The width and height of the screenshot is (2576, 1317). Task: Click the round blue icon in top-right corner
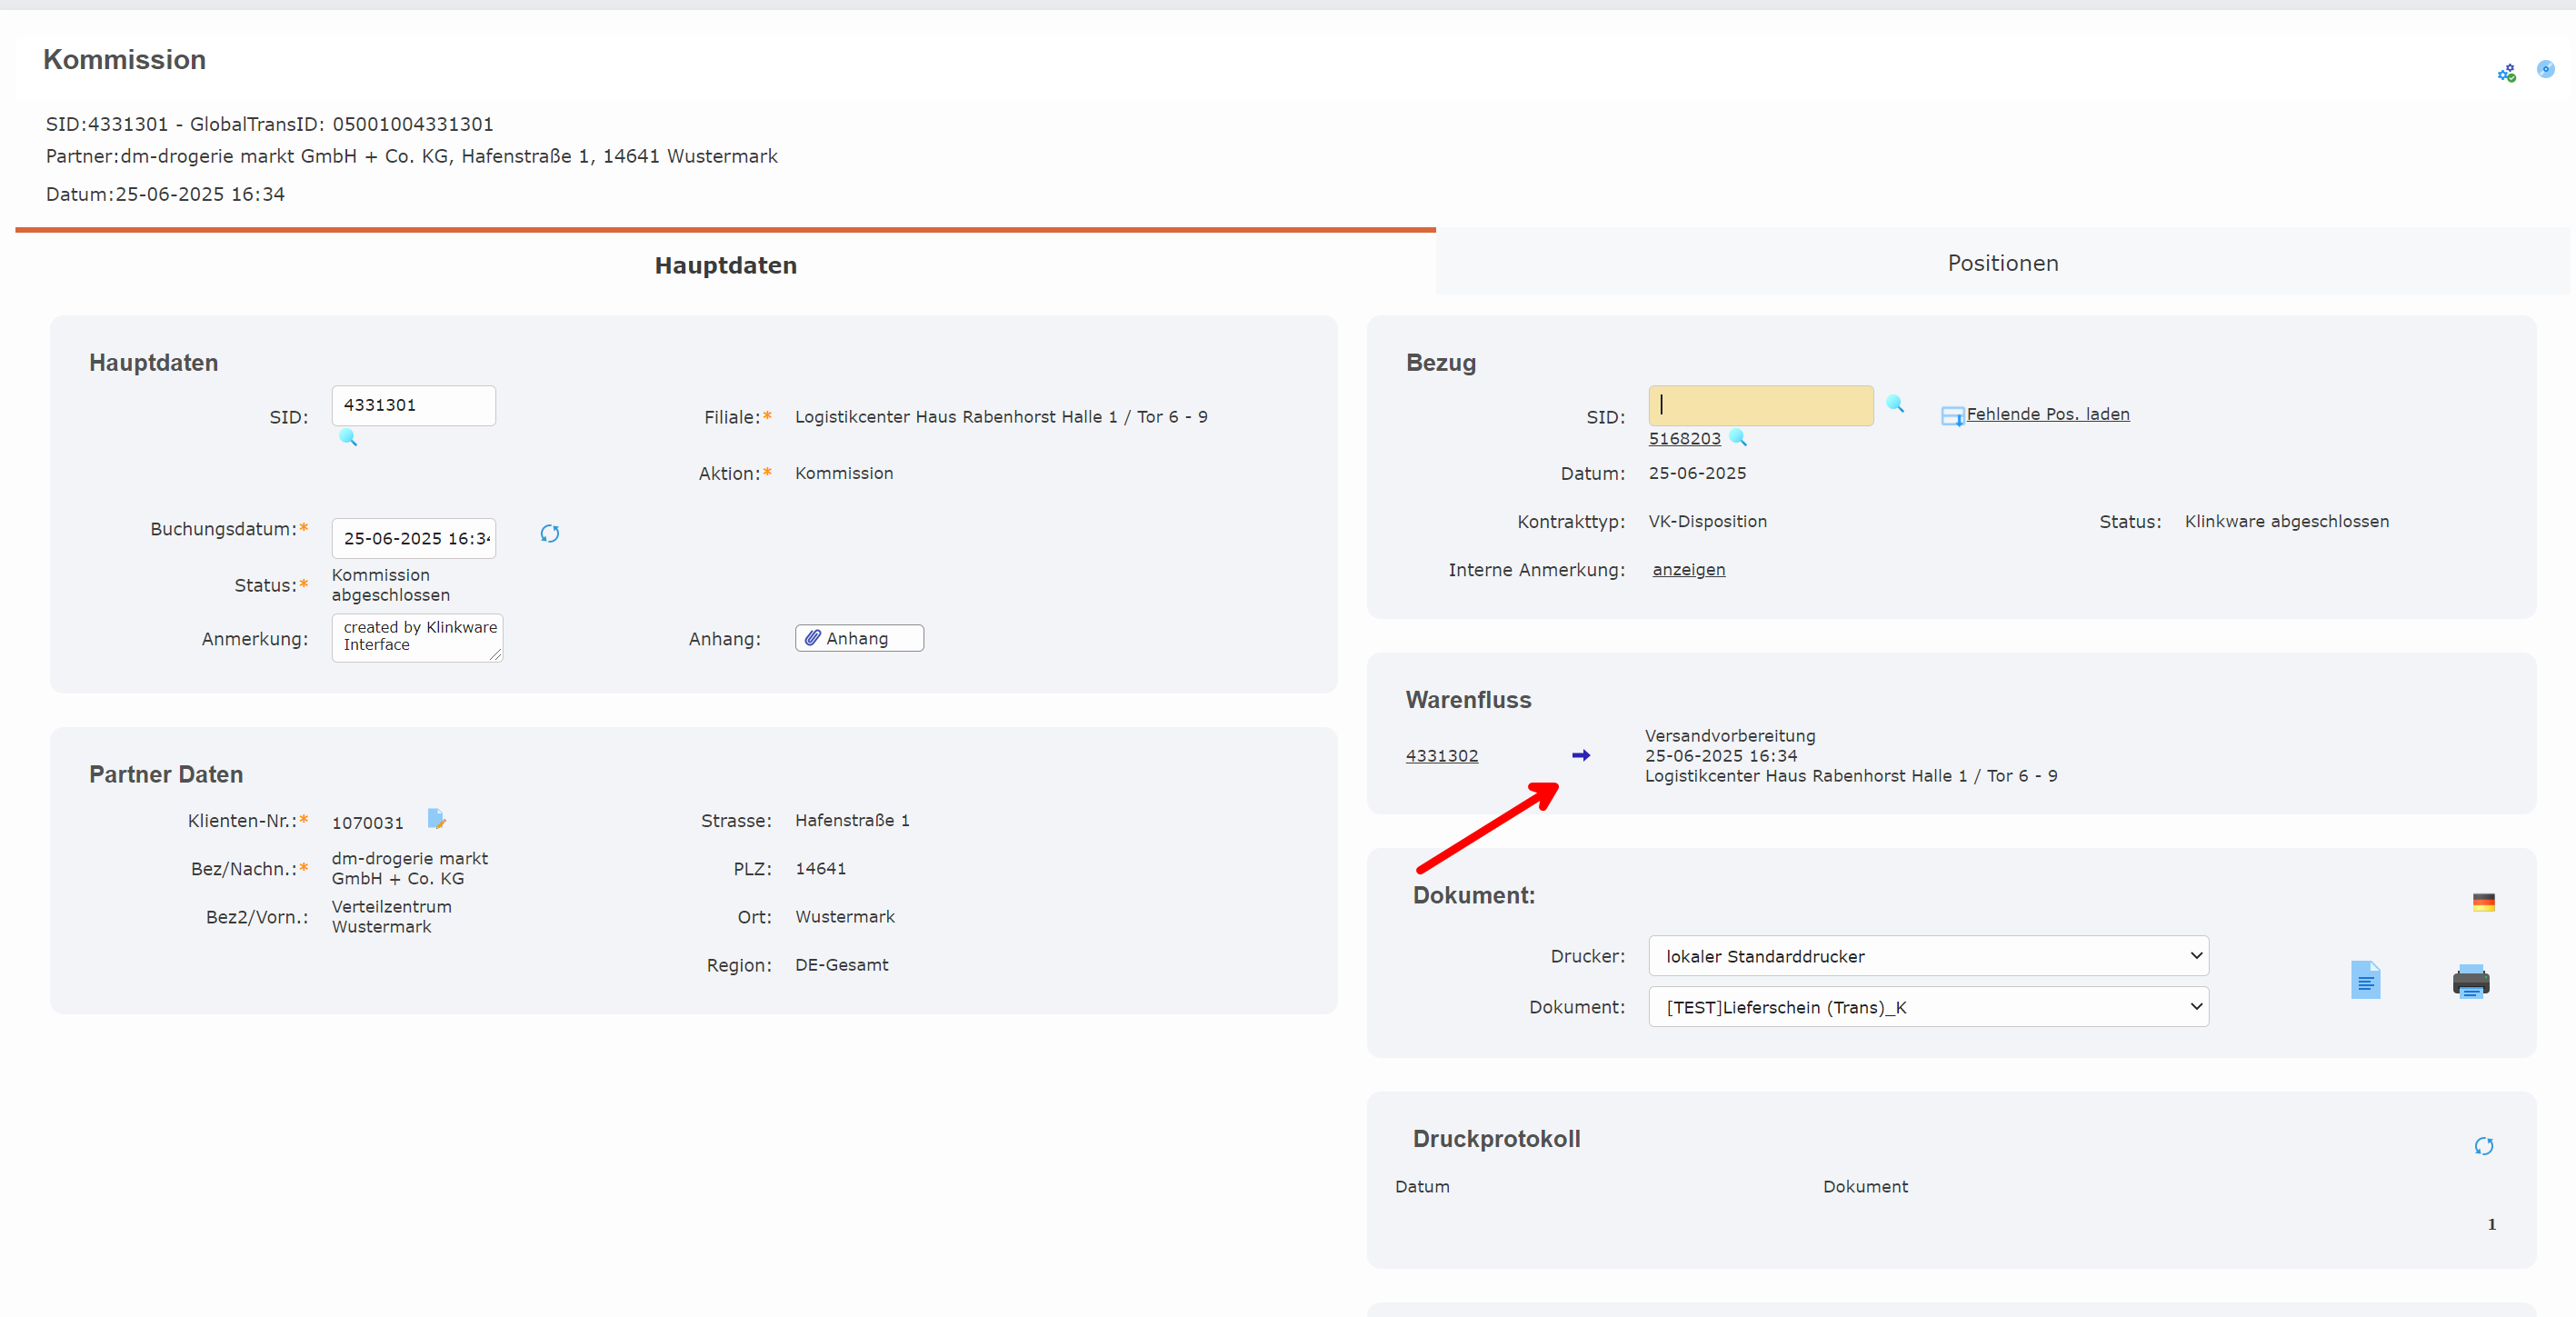(x=2545, y=69)
